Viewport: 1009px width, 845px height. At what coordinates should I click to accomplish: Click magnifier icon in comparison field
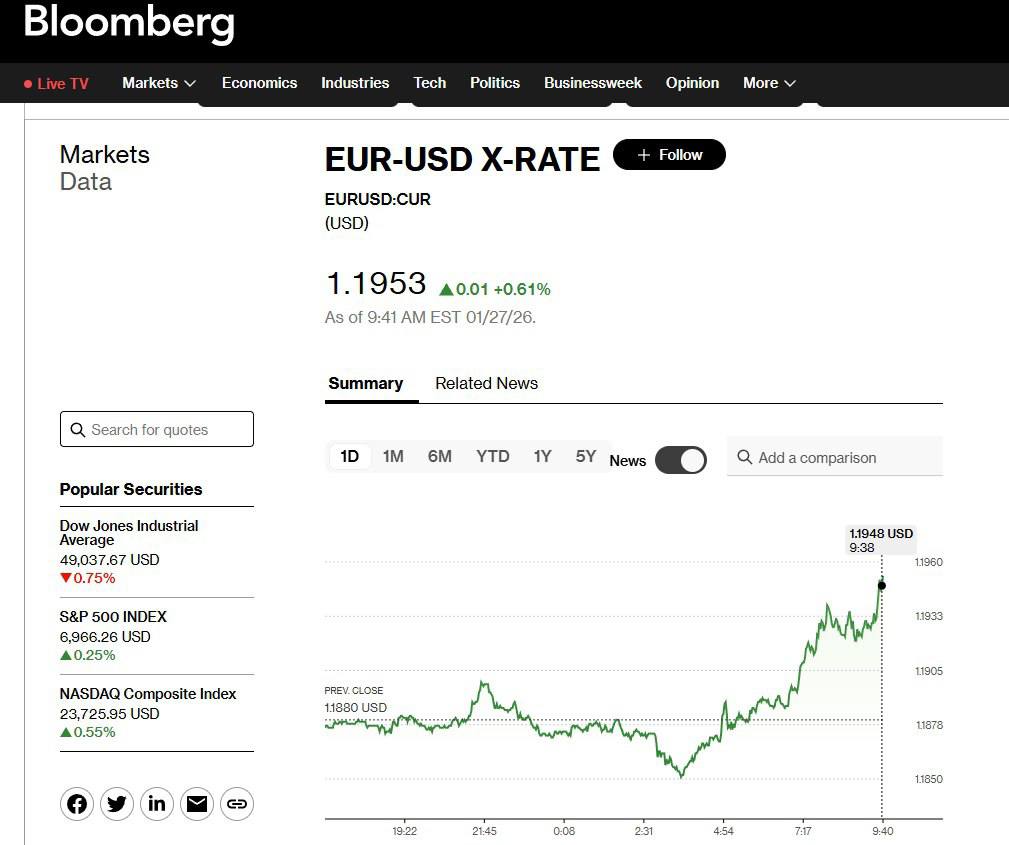point(744,457)
